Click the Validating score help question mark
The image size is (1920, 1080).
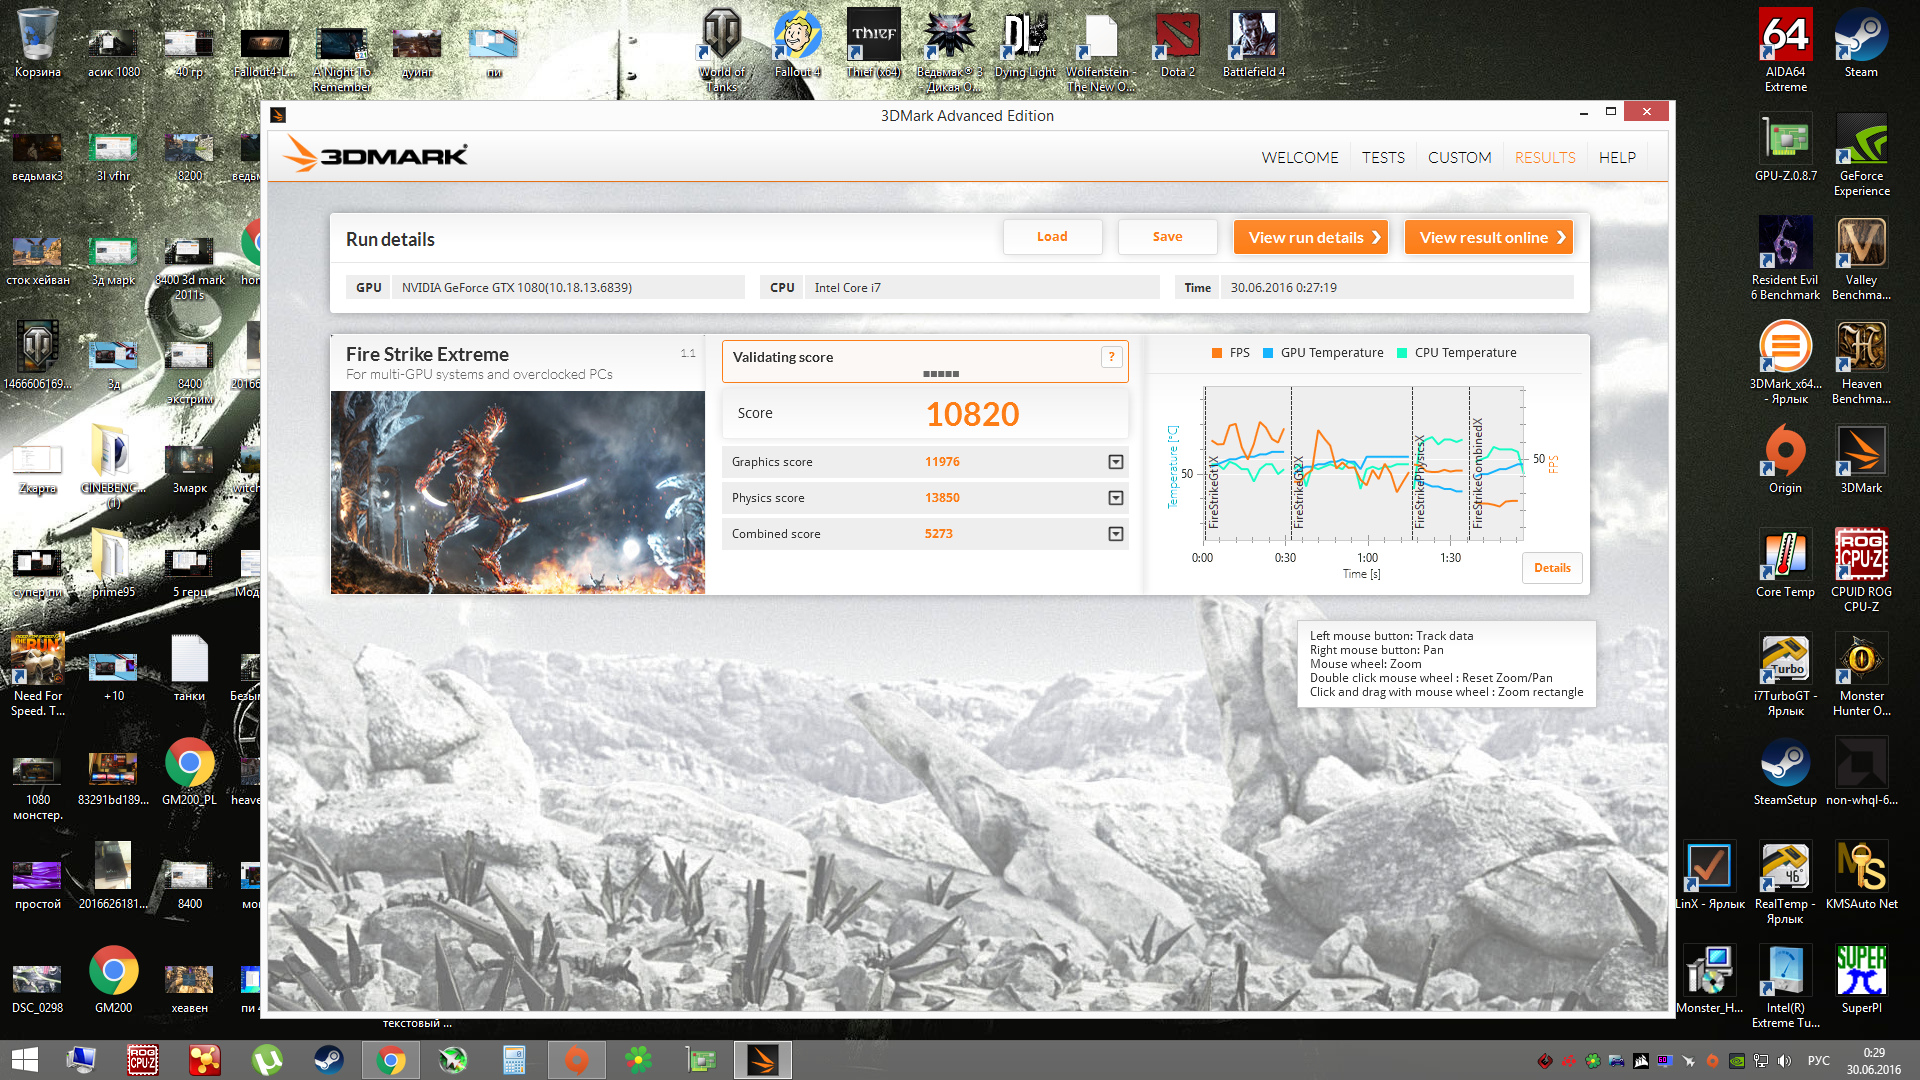click(x=1111, y=357)
